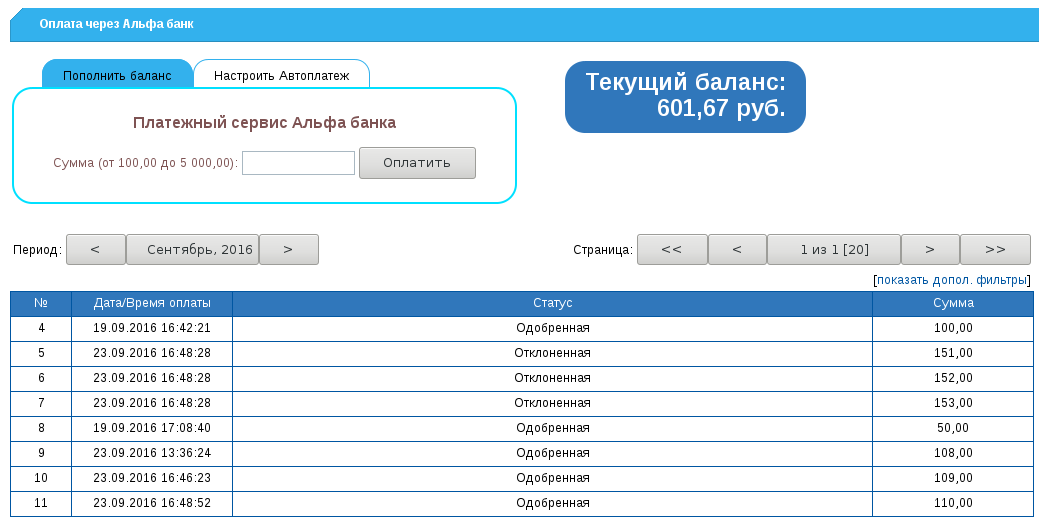Go to next page of results
This screenshot has width=1039, height=519.
pos(929,250)
